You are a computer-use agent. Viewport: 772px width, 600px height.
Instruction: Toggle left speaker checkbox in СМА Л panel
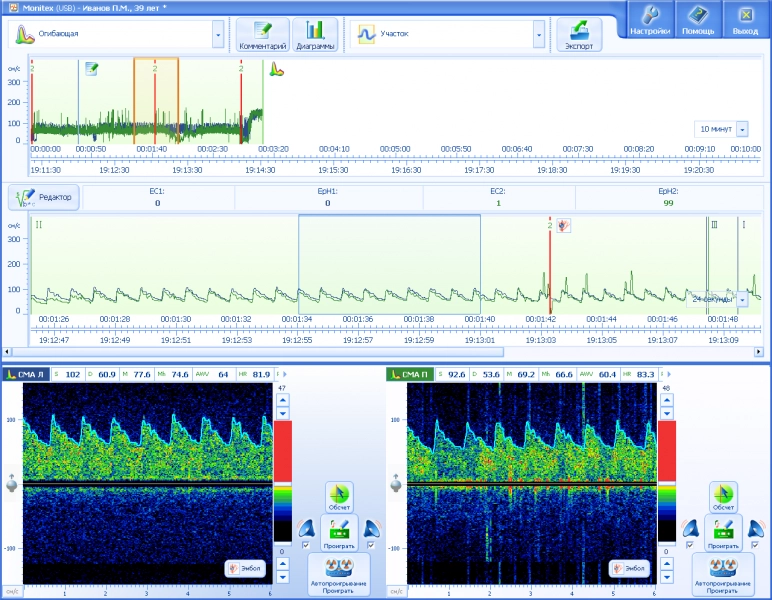(x=306, y=545)
